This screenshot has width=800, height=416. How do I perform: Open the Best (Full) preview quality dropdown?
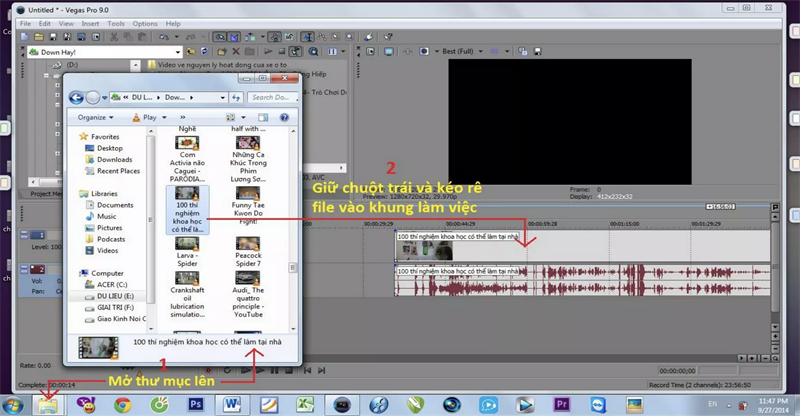pyautogui.click(x=481, y=52)
